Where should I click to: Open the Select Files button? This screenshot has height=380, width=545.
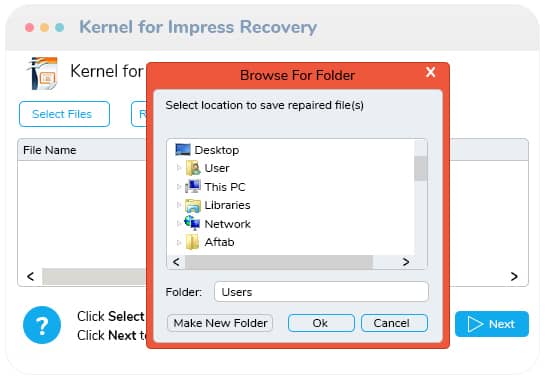(65, 114)
